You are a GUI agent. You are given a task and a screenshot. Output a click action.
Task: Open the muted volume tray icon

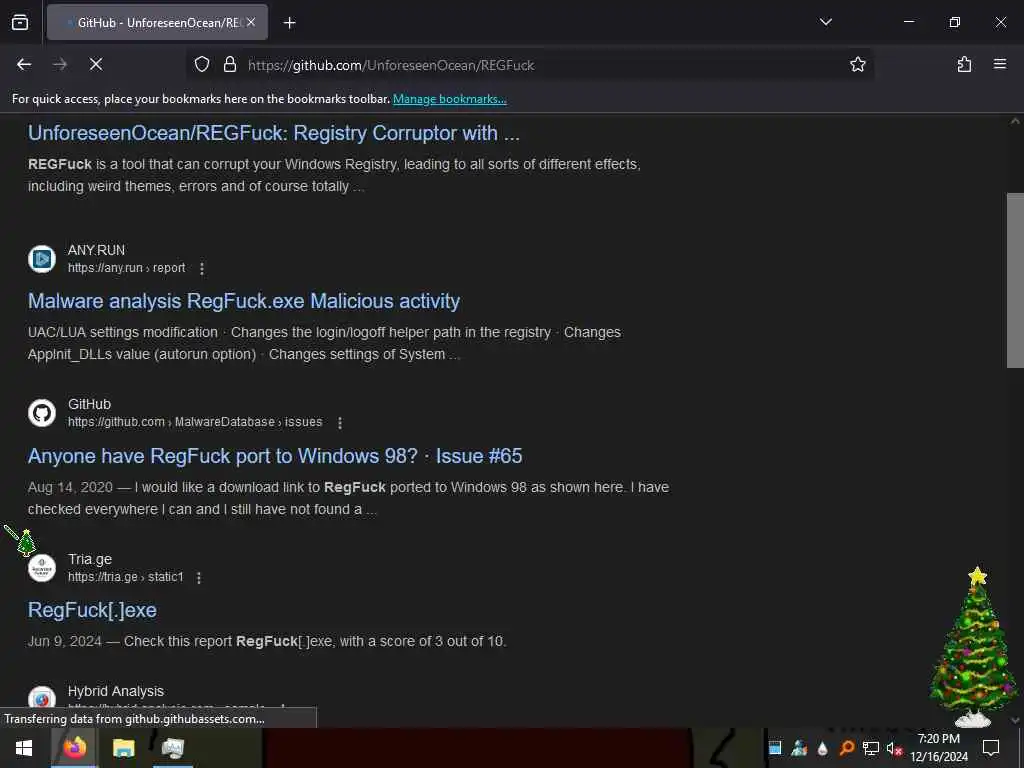(894, 748)
